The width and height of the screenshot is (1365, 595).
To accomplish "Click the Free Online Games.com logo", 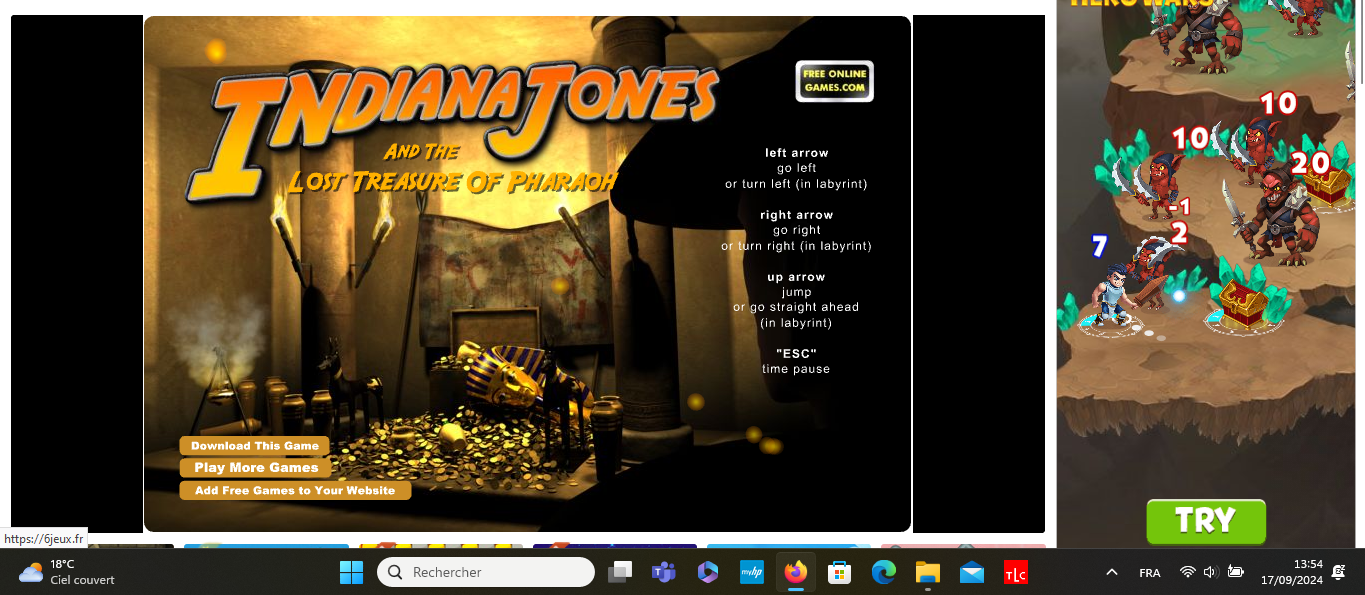I will pos(835,81).
